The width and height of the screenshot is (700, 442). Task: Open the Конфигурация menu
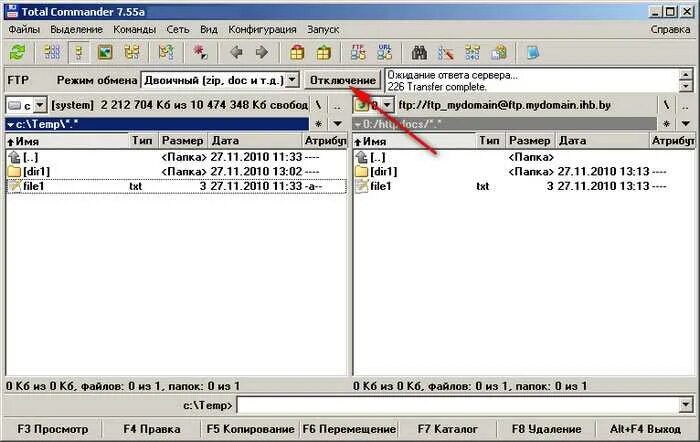click(x=262, y=29)
